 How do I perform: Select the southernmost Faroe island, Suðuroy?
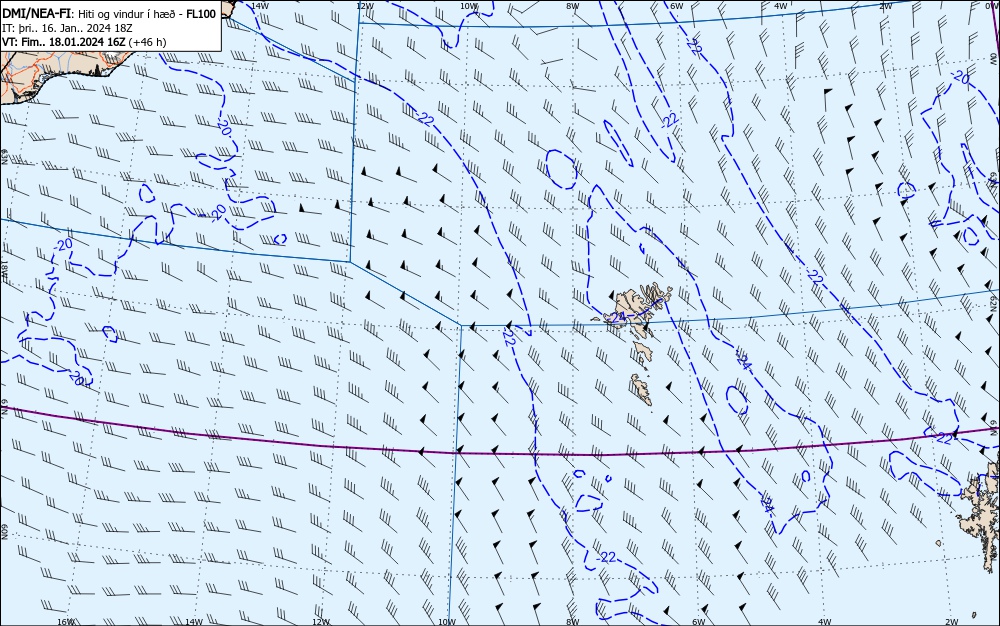click(642, 389)
